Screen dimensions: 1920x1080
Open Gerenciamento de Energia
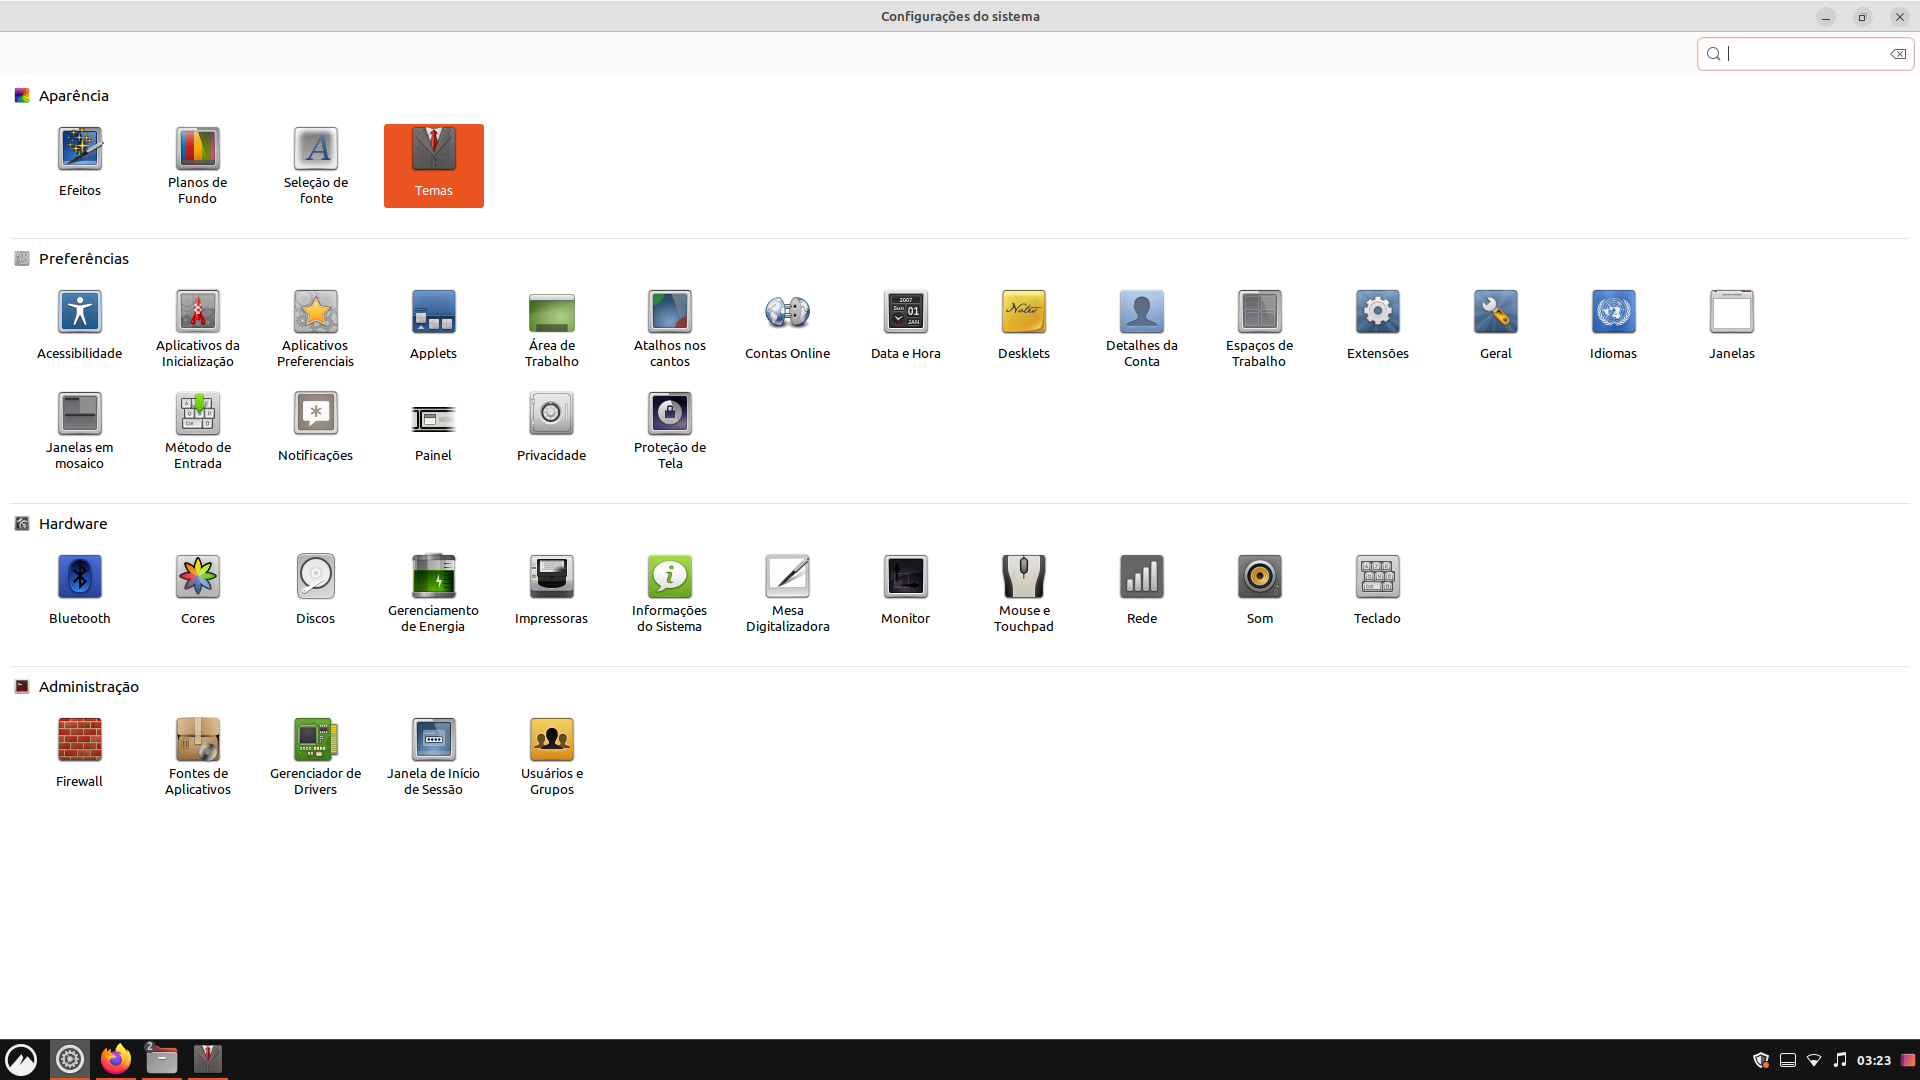(433, 592)
